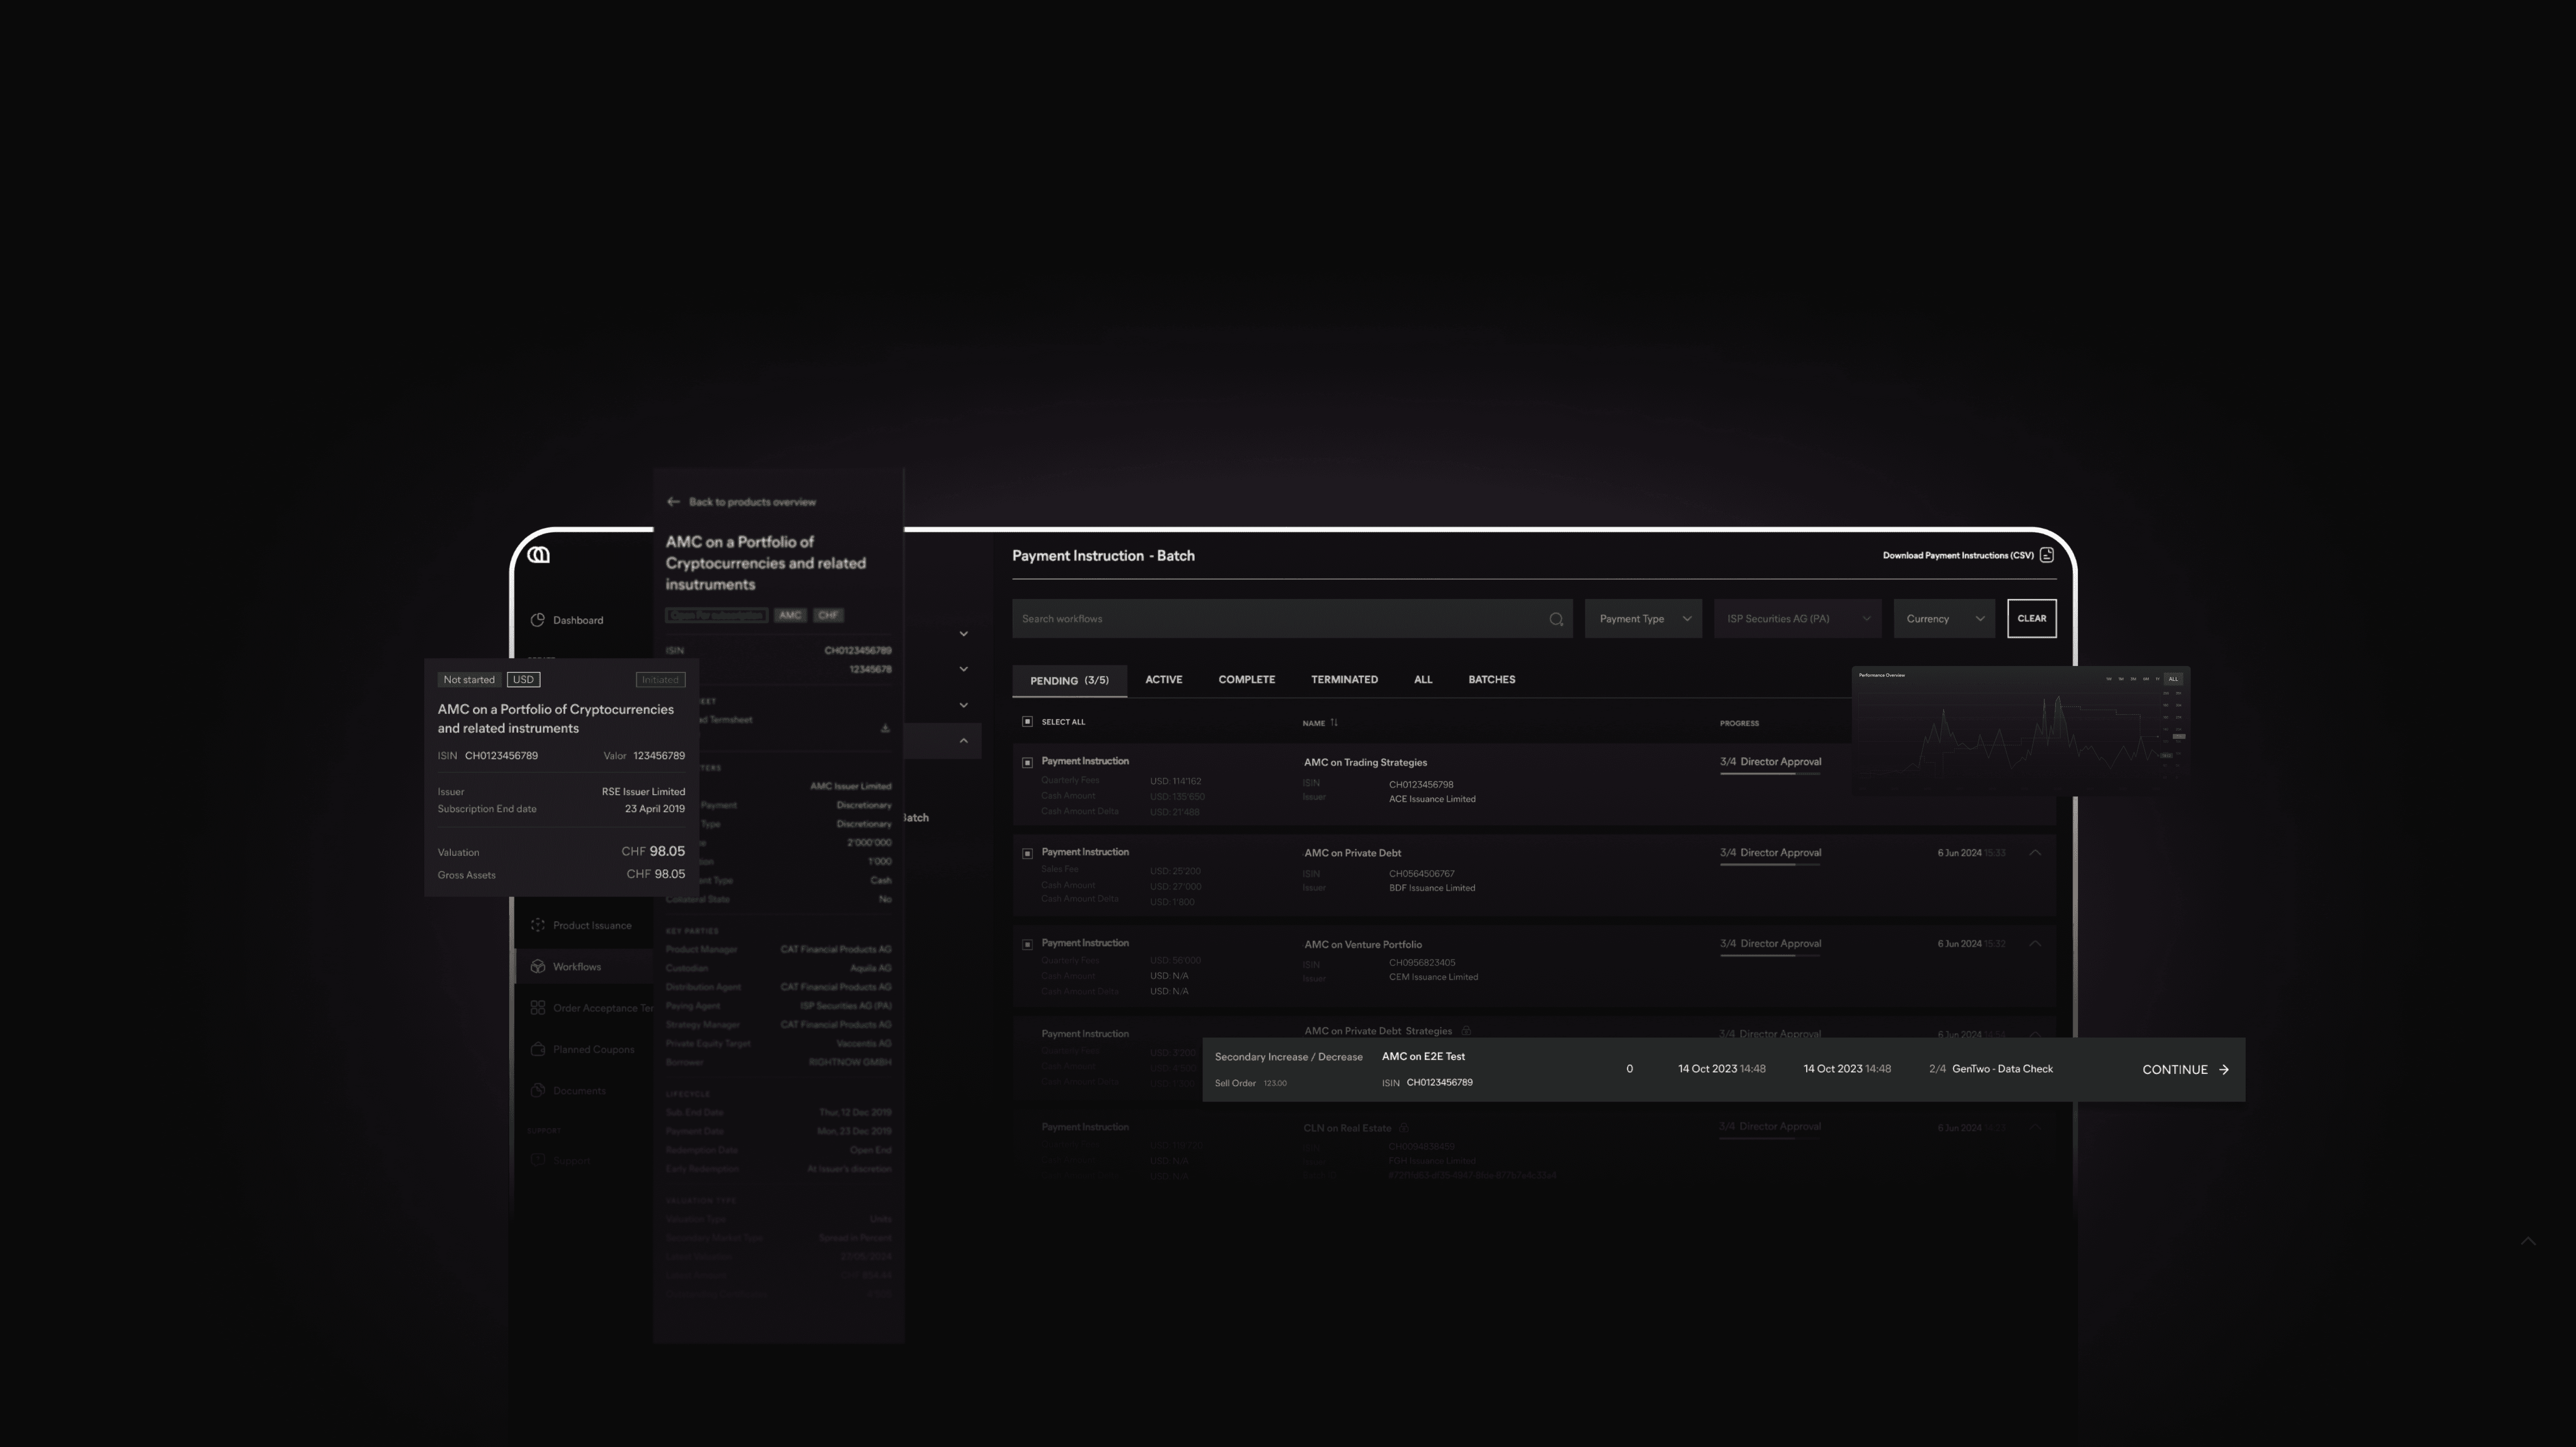Click progress bar for AMC on Private Debt

pyautogui.click(x=1770, y=864)
